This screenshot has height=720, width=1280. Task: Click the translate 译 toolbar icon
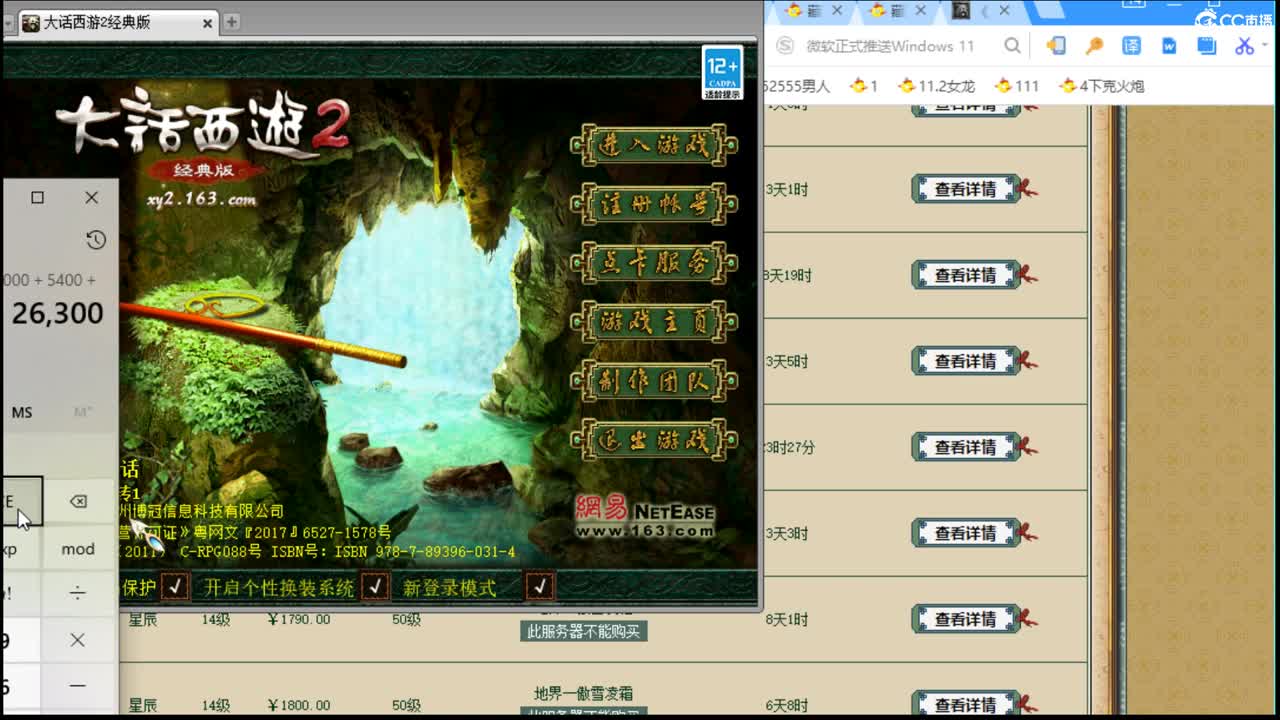click(x=1131, y=46)
